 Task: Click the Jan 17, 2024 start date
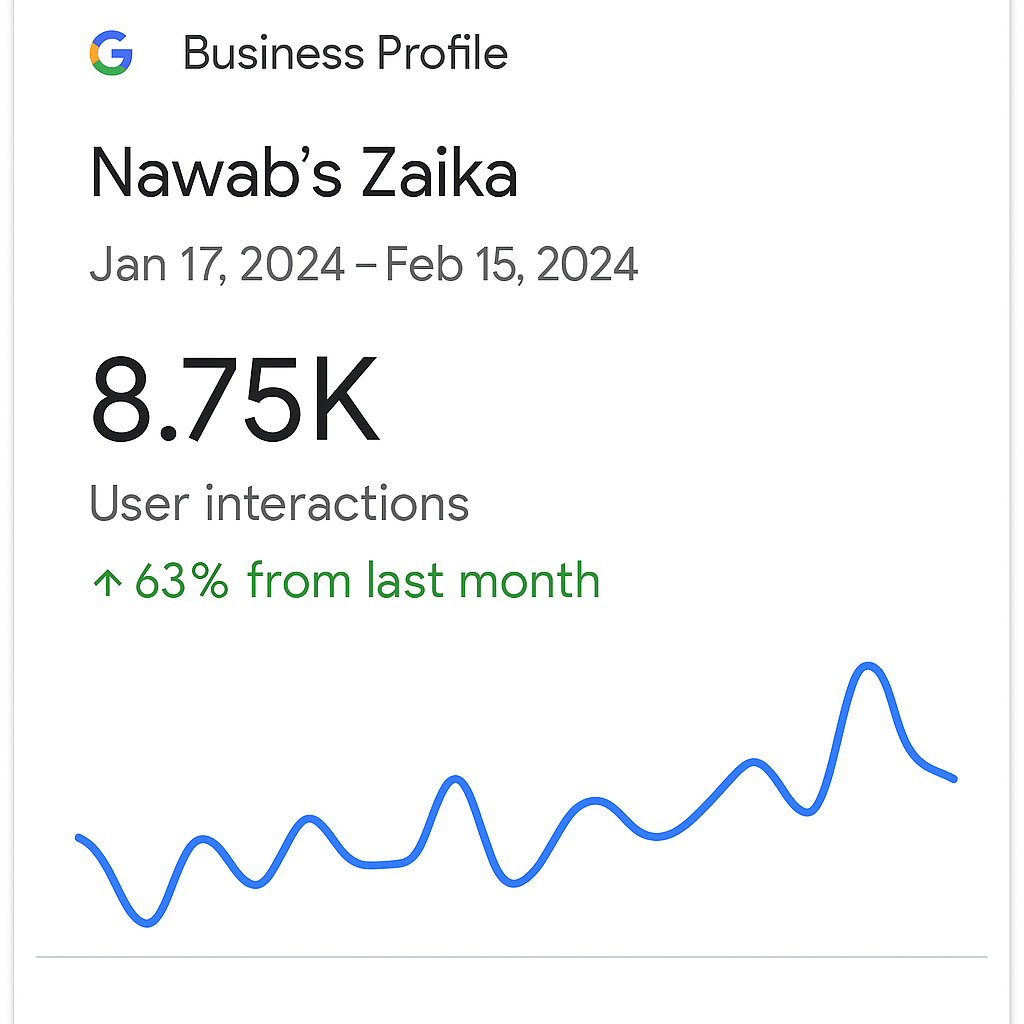(217, 266)
